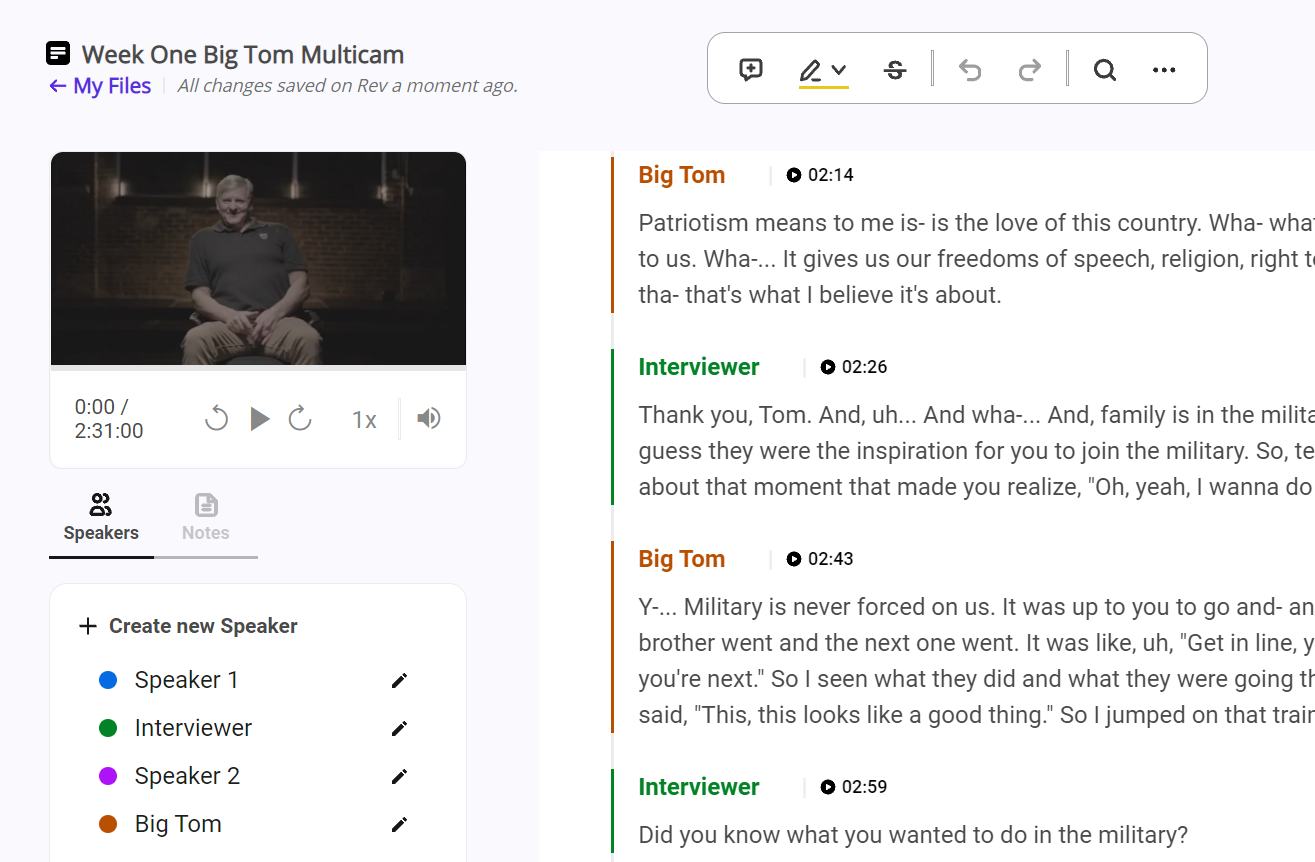
Task: Edit the Big Tom speaker name
Action: point(399,824)
